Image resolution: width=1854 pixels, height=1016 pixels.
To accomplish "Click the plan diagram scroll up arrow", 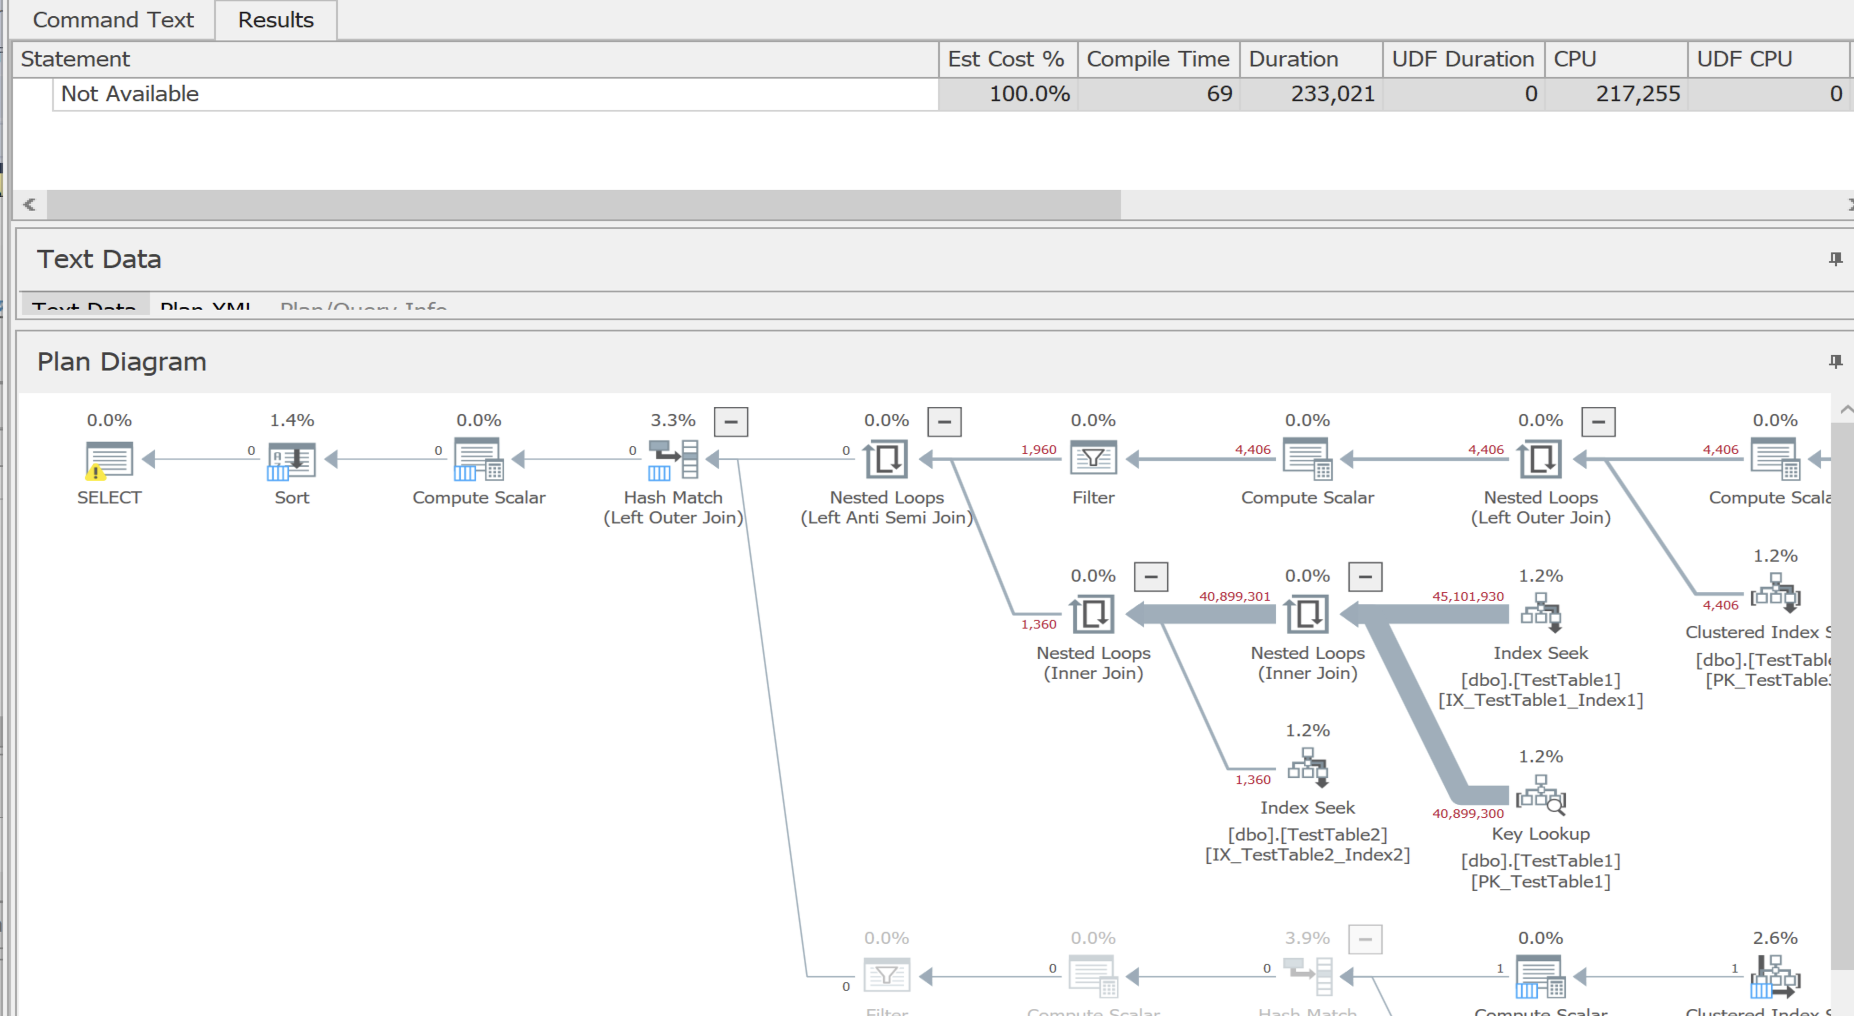I will 1844,408.
